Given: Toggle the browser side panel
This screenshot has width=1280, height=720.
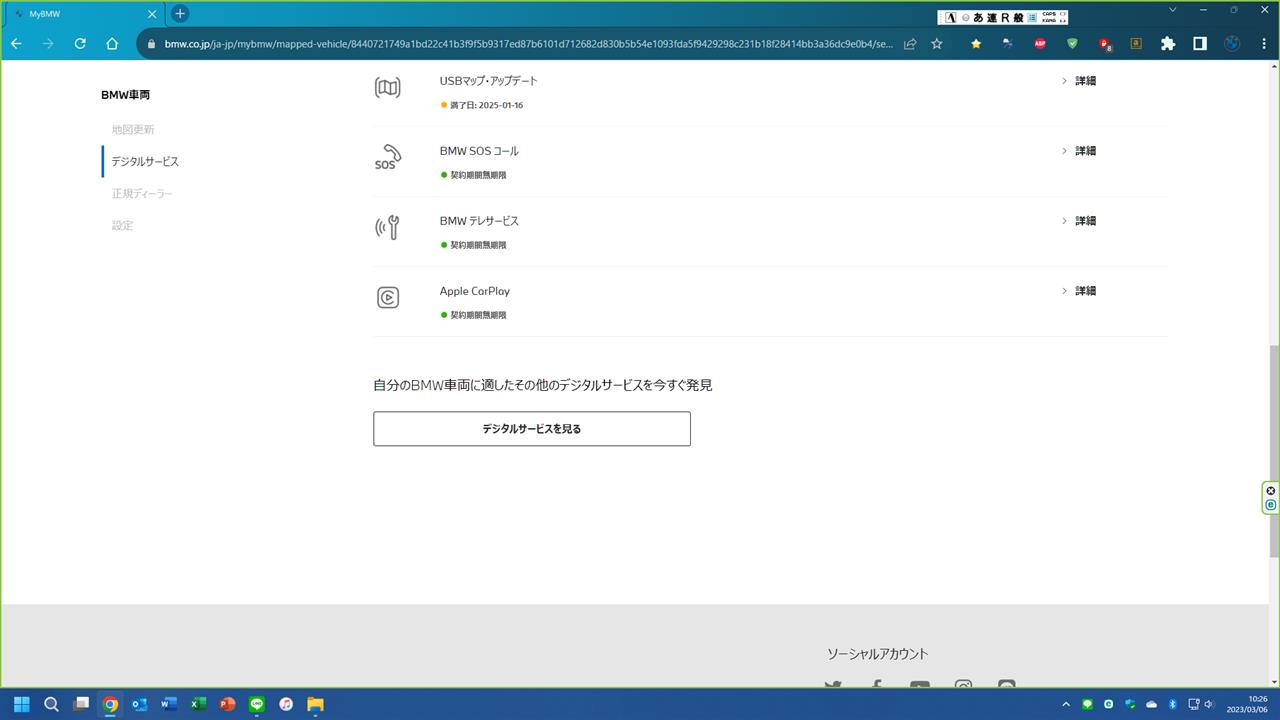Looking at the screenshot, I should point(1200,44).
